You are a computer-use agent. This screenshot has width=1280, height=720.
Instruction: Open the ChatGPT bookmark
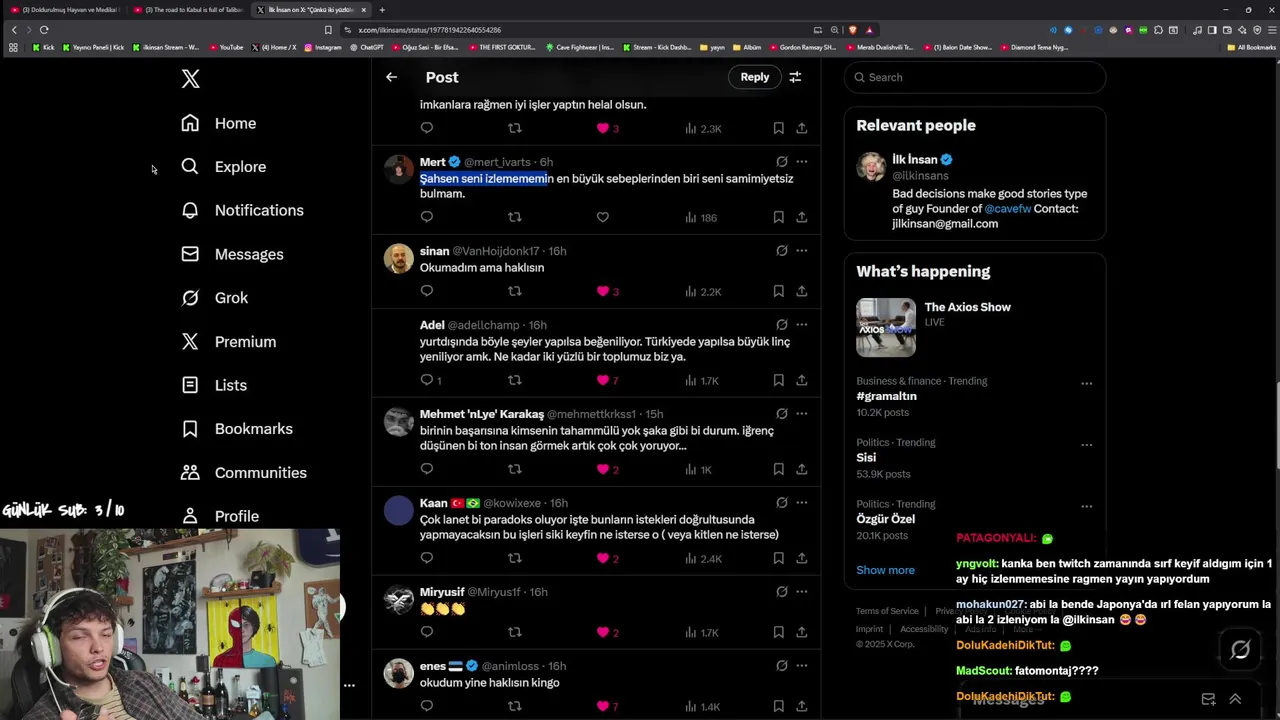coord(365,47)
